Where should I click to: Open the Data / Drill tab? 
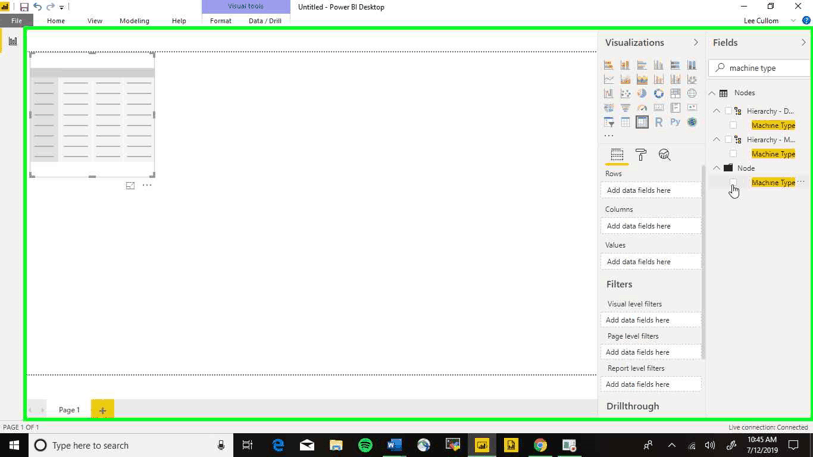pyautogui.click(x=265, y=21)
